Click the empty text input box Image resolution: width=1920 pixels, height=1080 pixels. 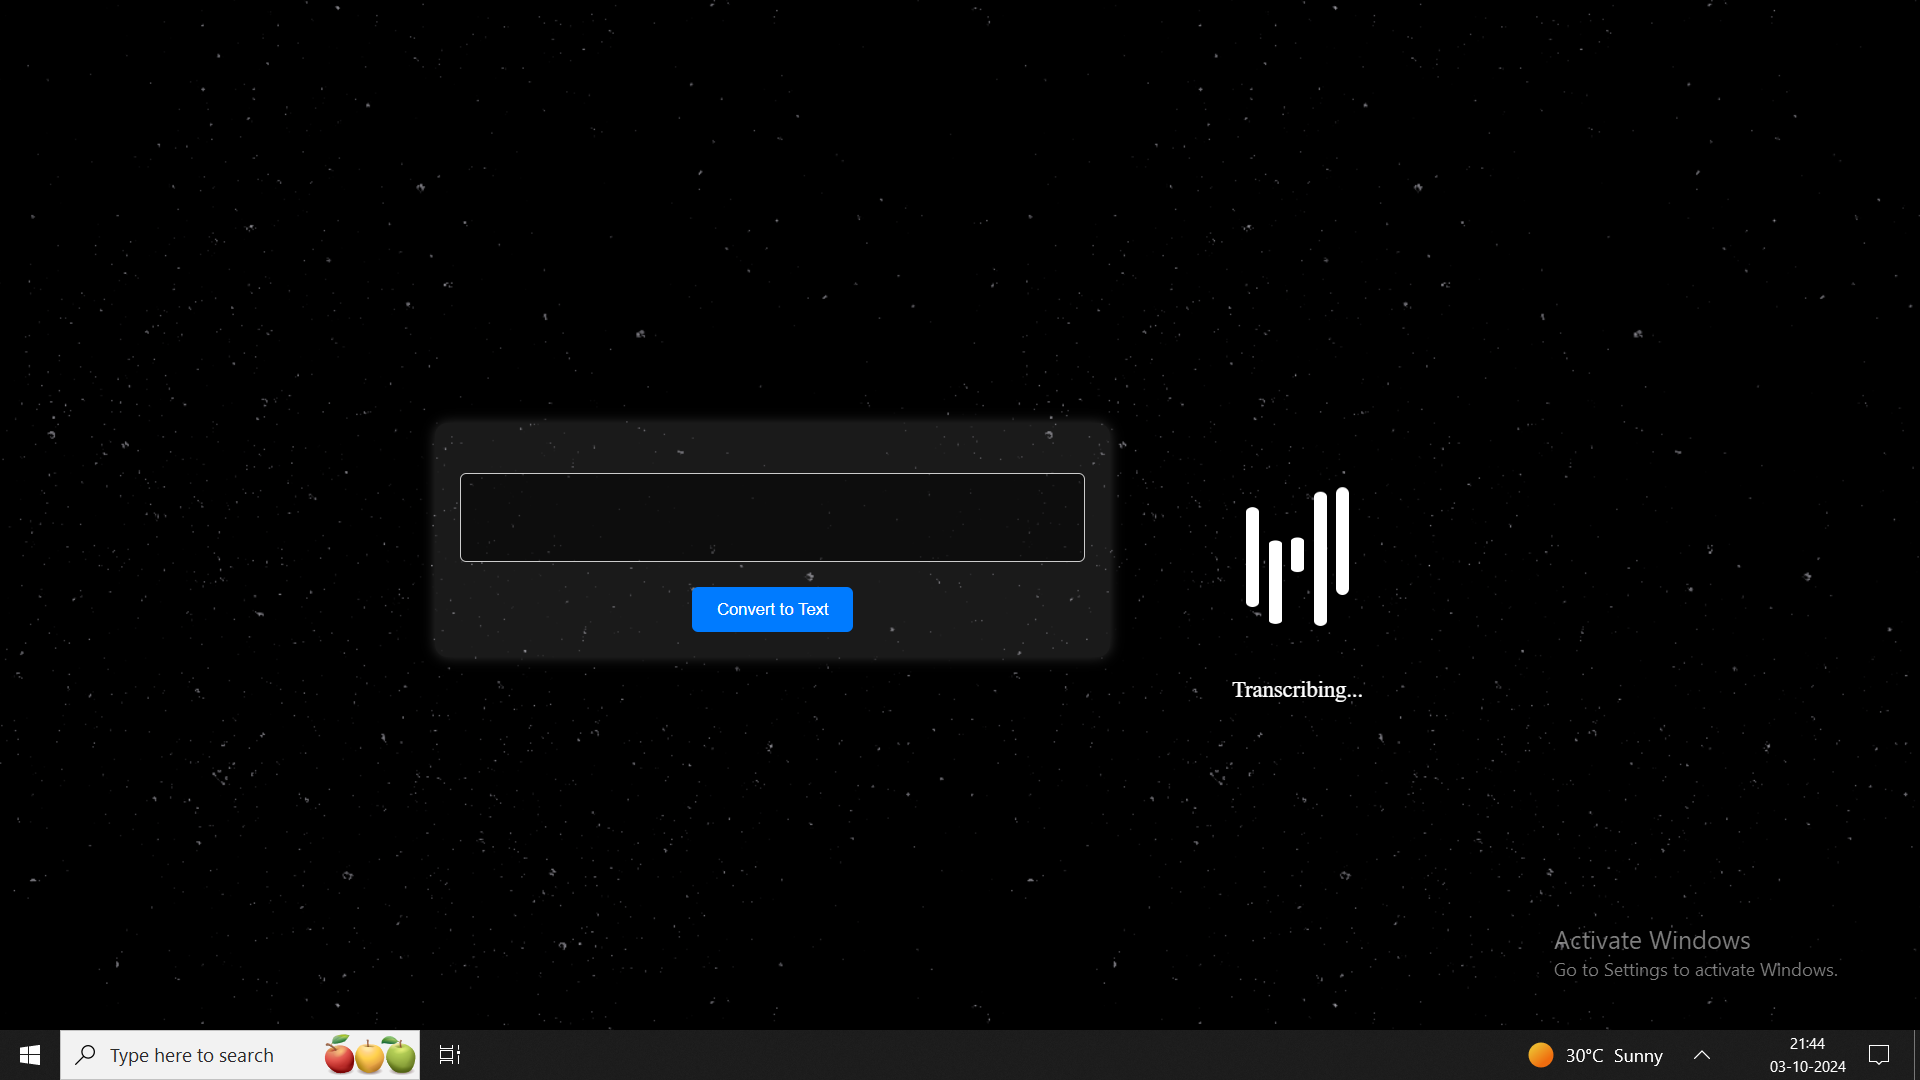771,517
